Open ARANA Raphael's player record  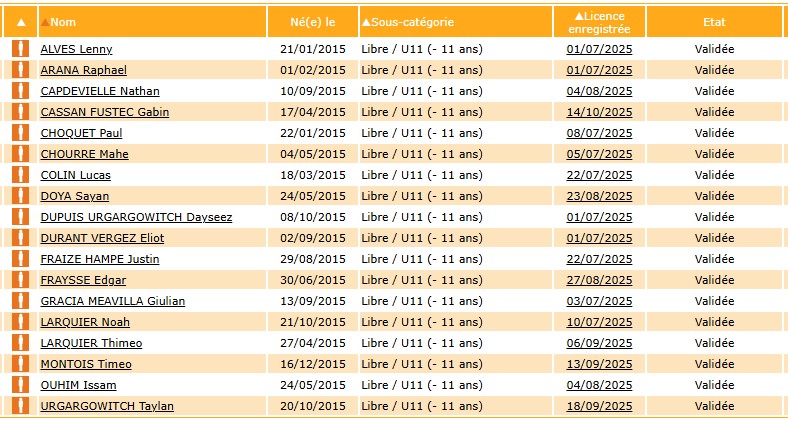[83, 70]
